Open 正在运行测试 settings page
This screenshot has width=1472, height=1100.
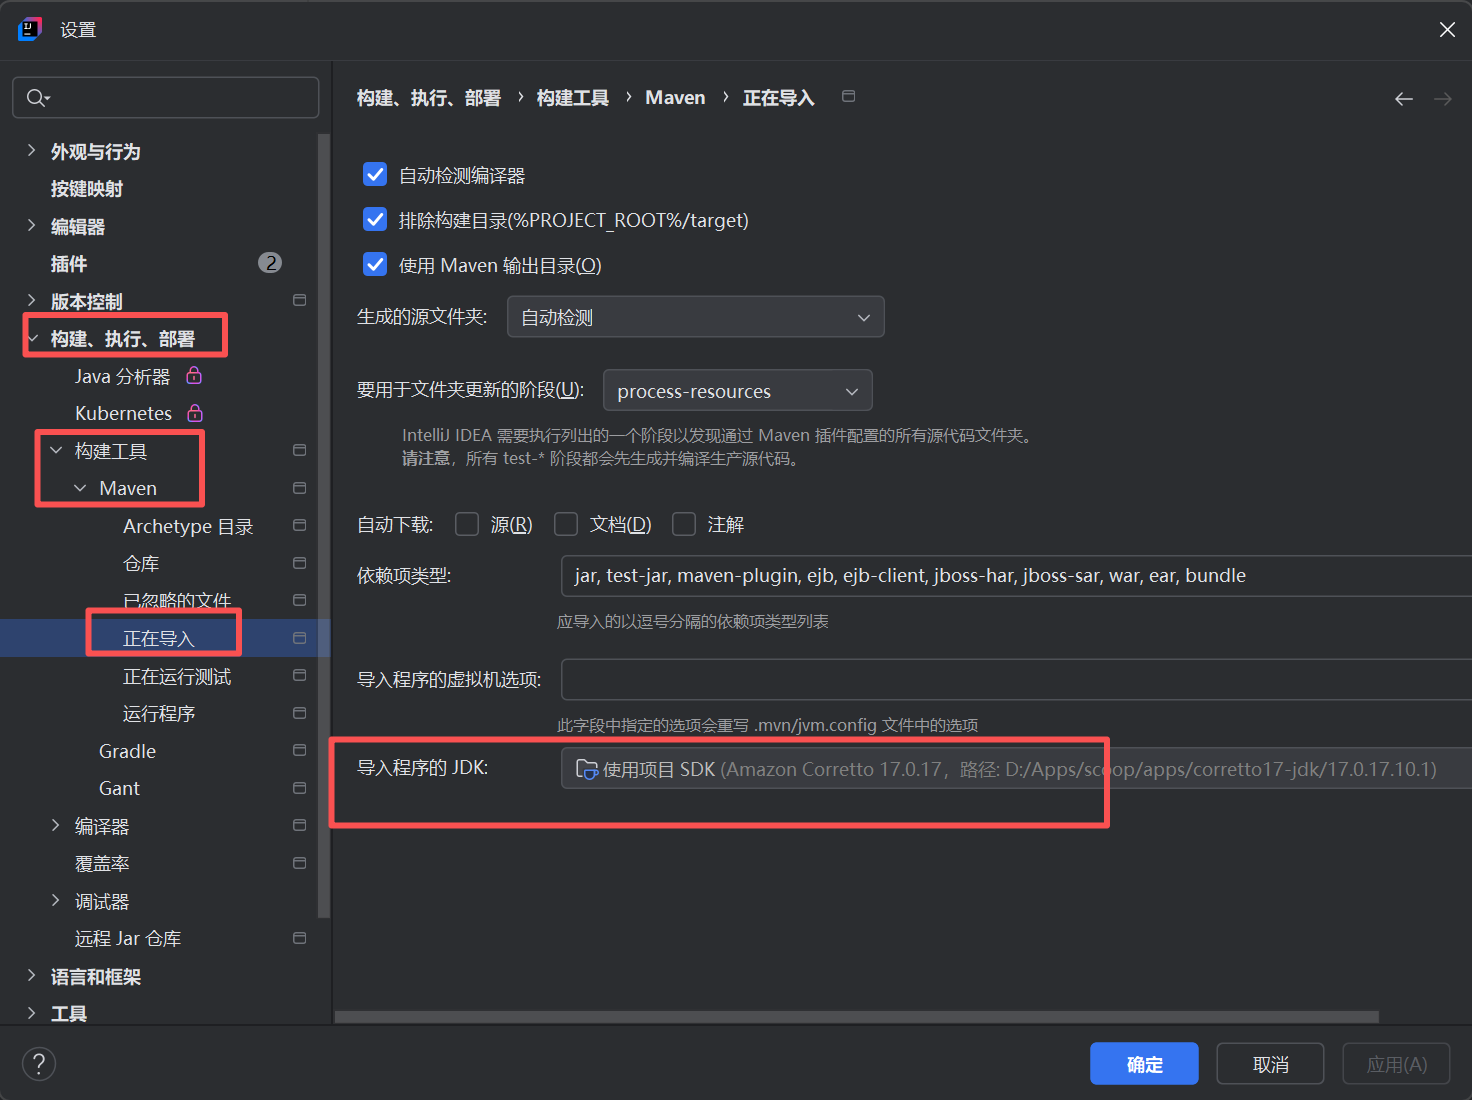177,676
